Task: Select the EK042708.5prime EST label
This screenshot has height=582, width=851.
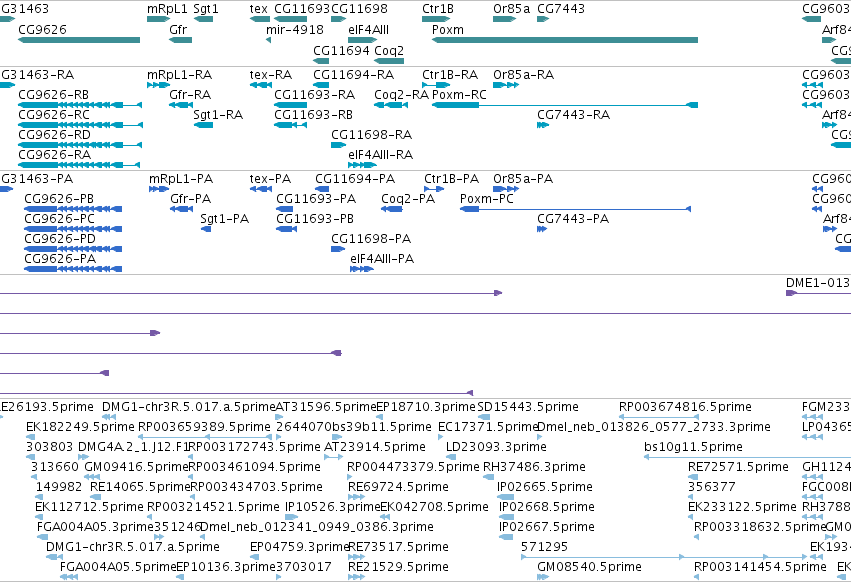Action: pyautogui.click(x=434, y=507)
